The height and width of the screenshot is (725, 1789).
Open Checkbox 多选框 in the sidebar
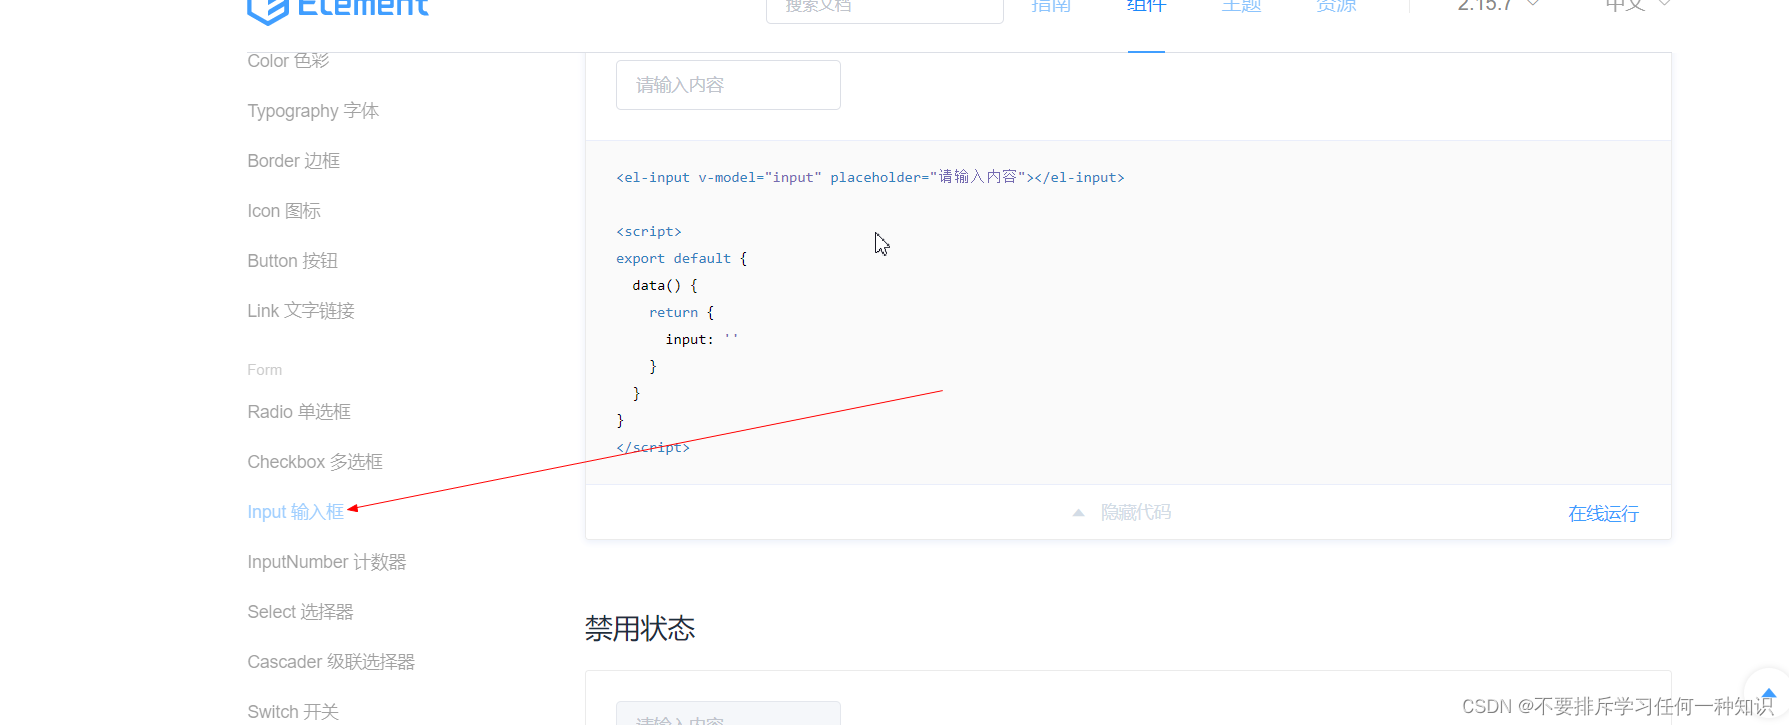click(315, 462)
